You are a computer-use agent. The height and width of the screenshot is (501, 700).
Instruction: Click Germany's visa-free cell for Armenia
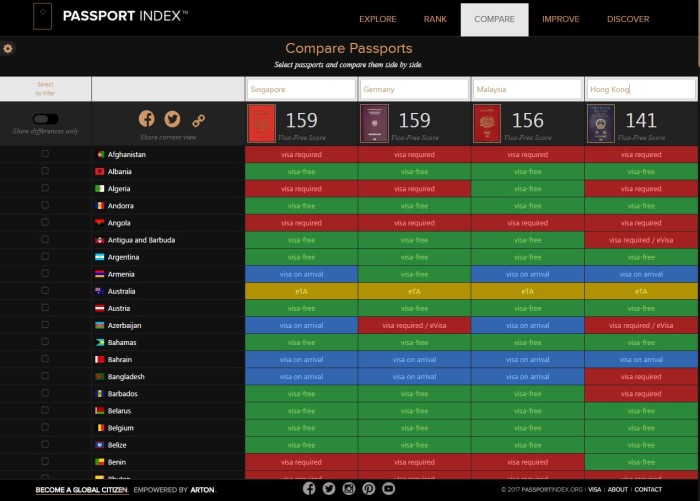[x=414, y=274]
